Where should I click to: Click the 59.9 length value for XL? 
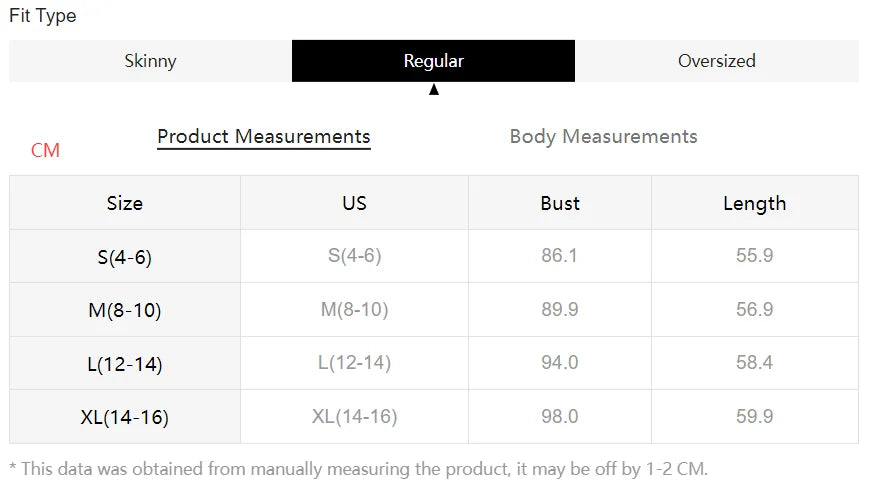click(754, 416)
